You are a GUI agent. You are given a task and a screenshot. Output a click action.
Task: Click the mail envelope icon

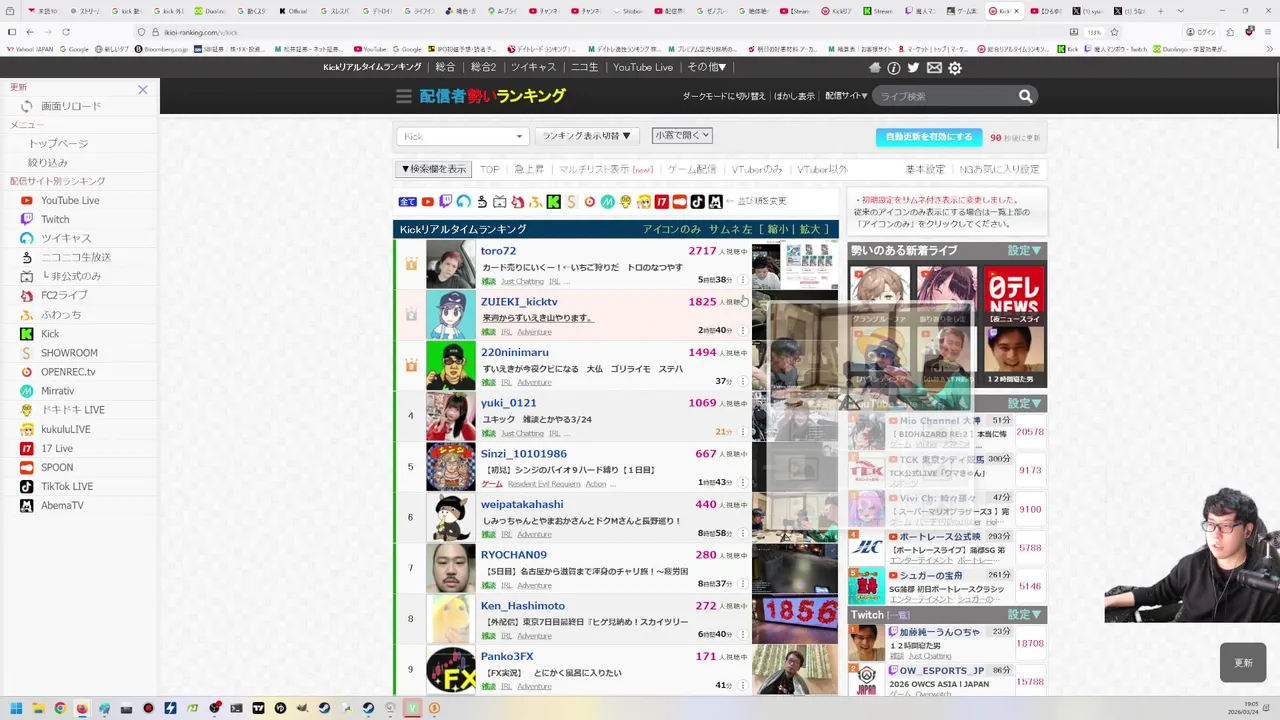point(934,68)
